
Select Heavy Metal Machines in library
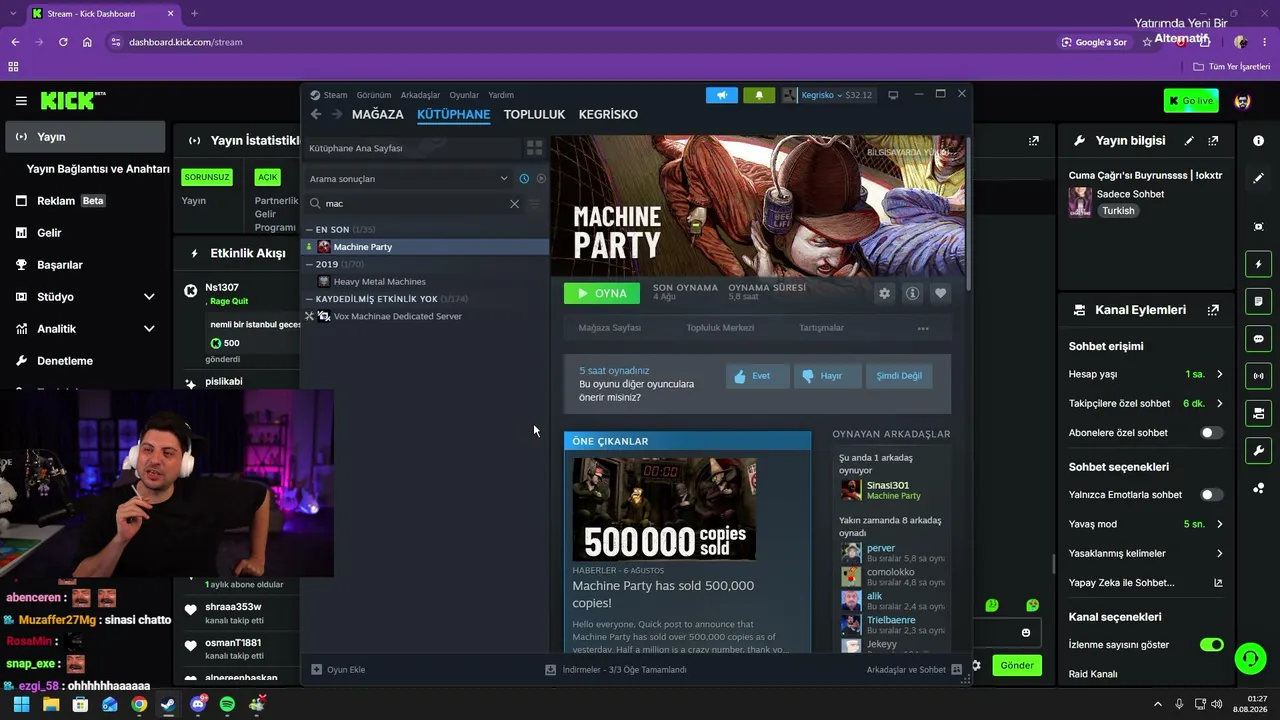[x=379, y=282]
